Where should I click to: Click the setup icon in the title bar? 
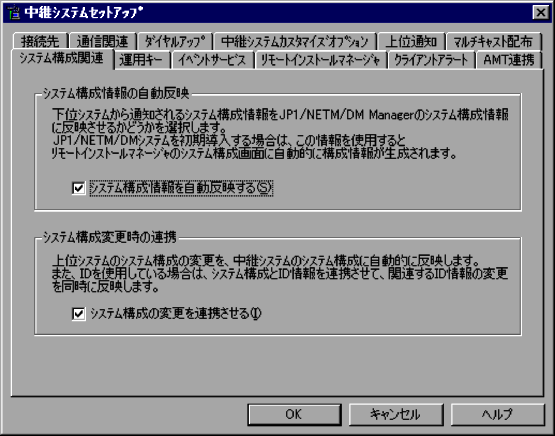pos(13,13)
